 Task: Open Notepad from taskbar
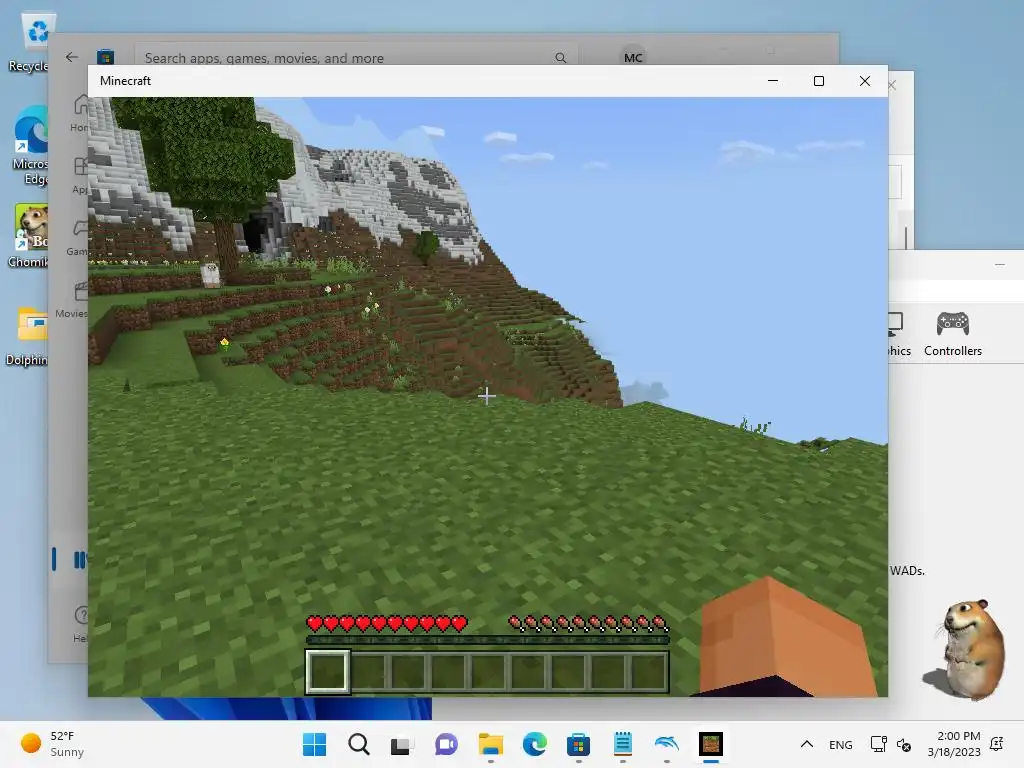(x=622, y=744)
